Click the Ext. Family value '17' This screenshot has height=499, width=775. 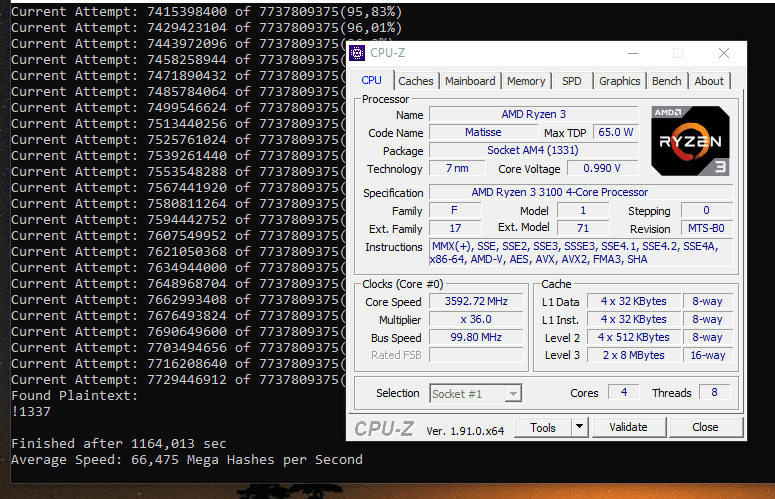[455, 228]
